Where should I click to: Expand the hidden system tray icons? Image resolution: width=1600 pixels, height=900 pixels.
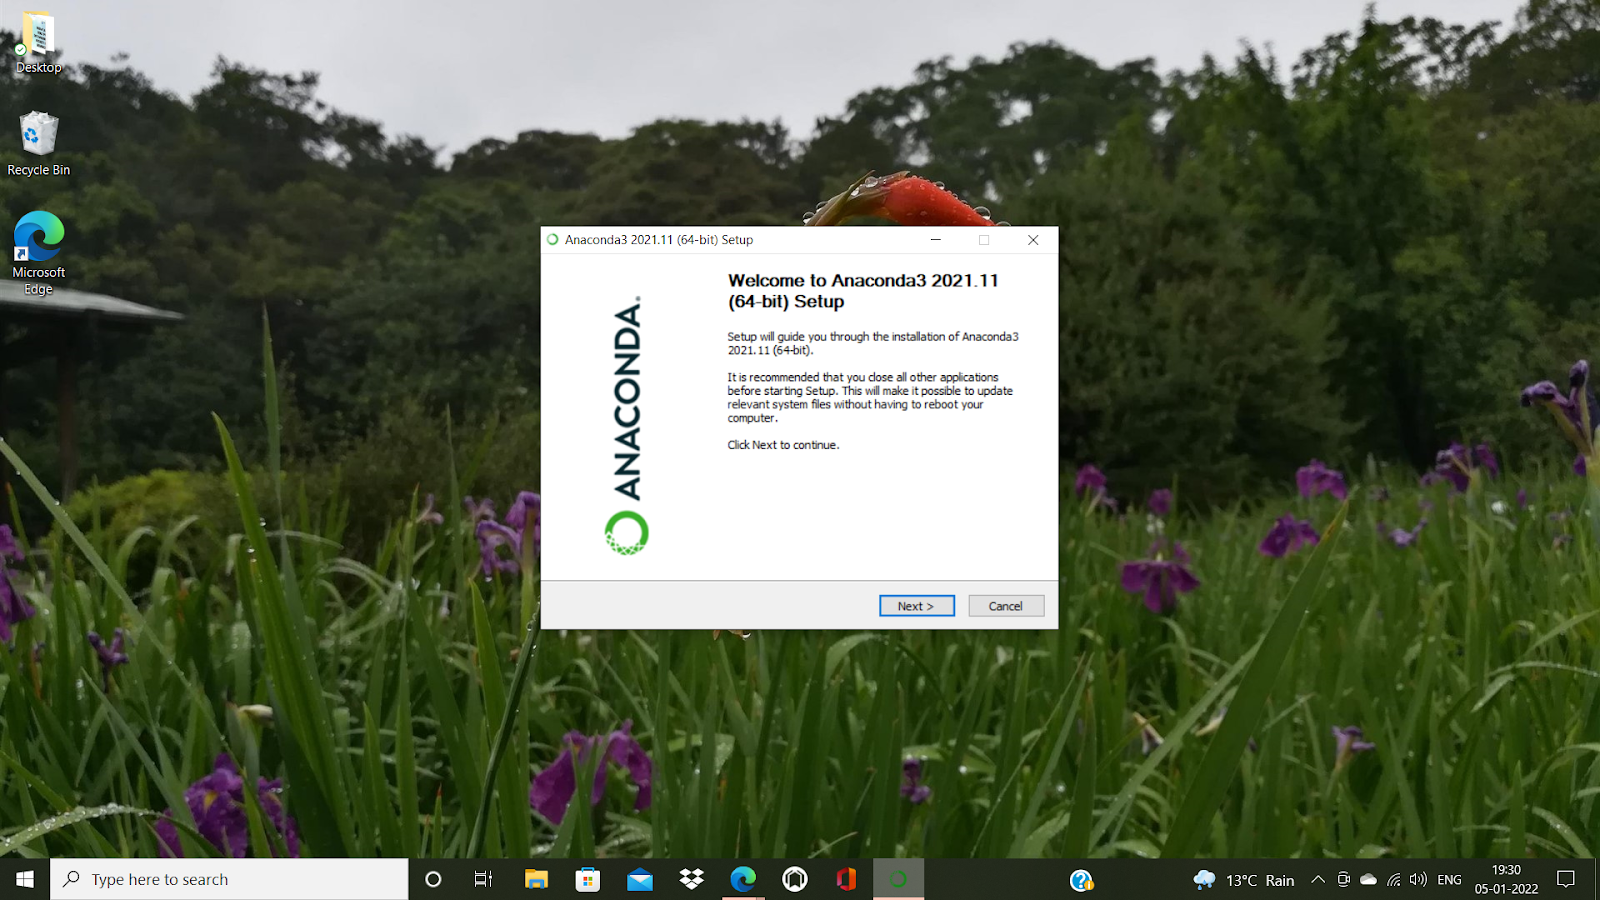pyautogui.click(x=1318, y=880)
